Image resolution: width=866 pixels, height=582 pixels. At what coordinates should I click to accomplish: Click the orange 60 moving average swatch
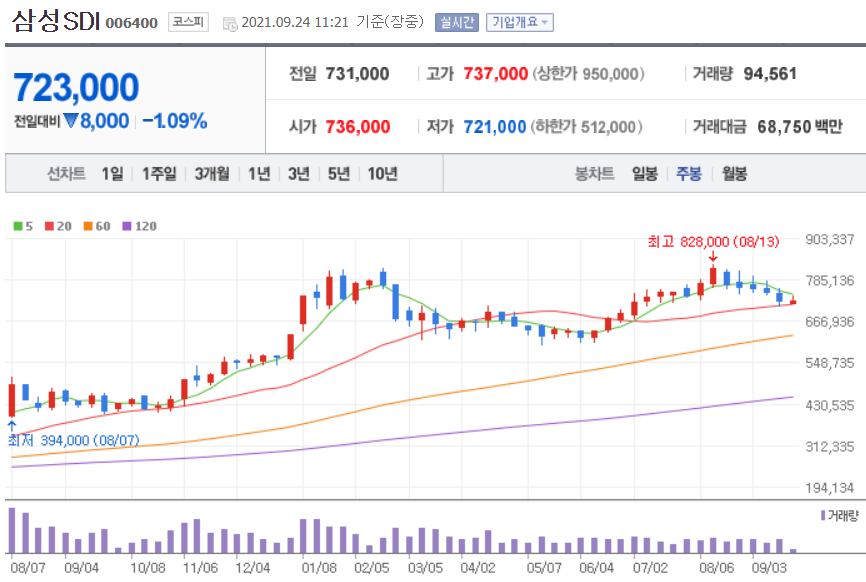tap(88, 226)
